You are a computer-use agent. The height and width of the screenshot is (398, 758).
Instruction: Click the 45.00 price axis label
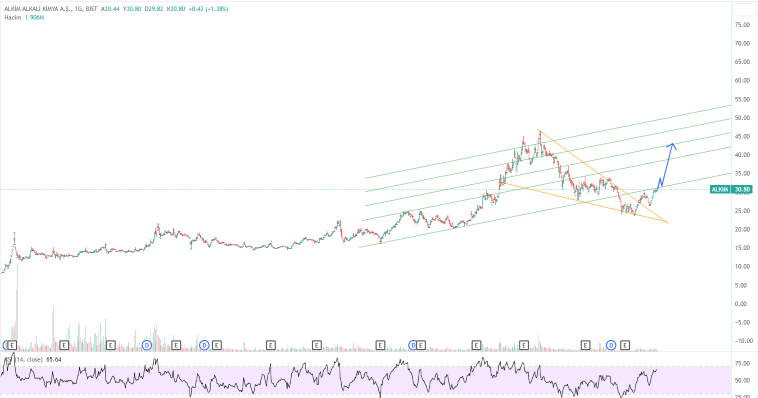742,136
